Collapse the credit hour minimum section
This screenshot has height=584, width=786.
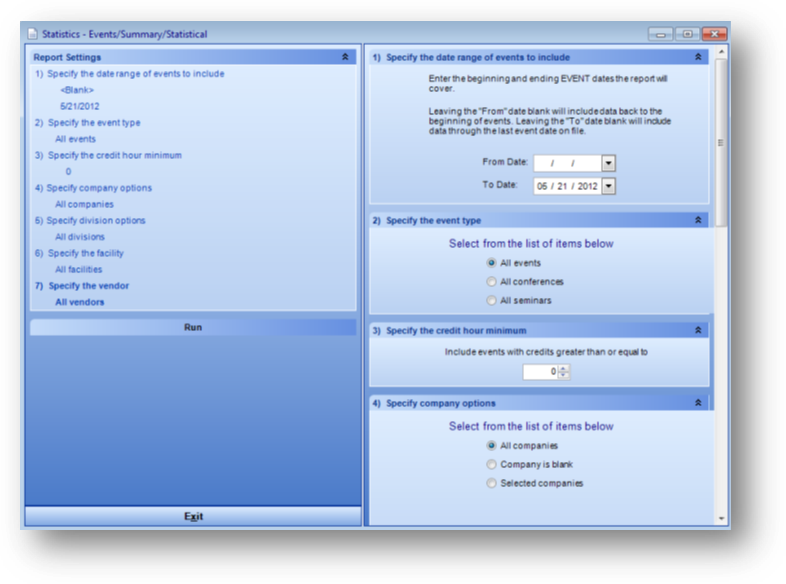tap(698, 330)
